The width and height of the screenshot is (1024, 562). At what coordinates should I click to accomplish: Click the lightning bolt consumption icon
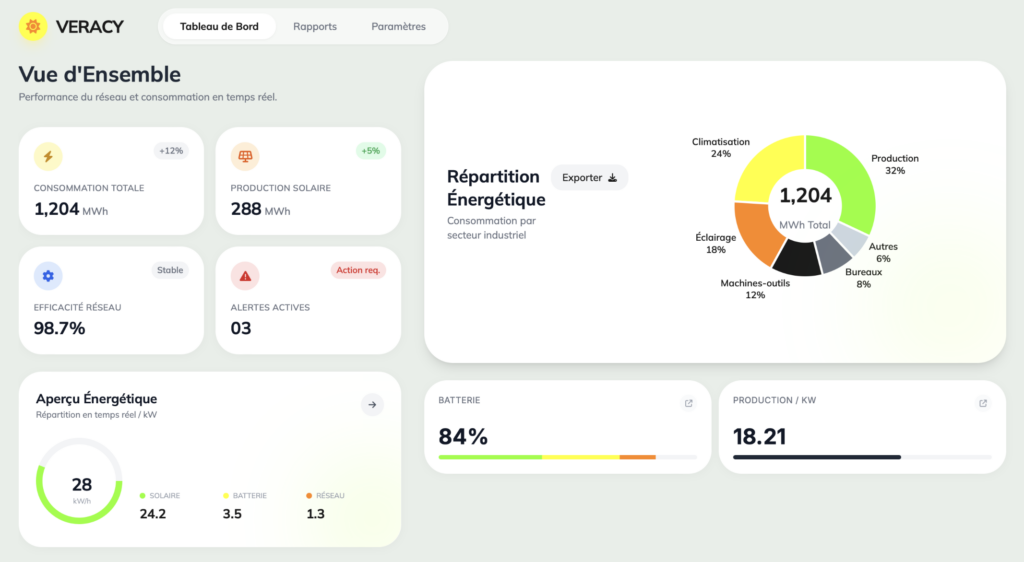pyautogui.click(x=48, y=156)
